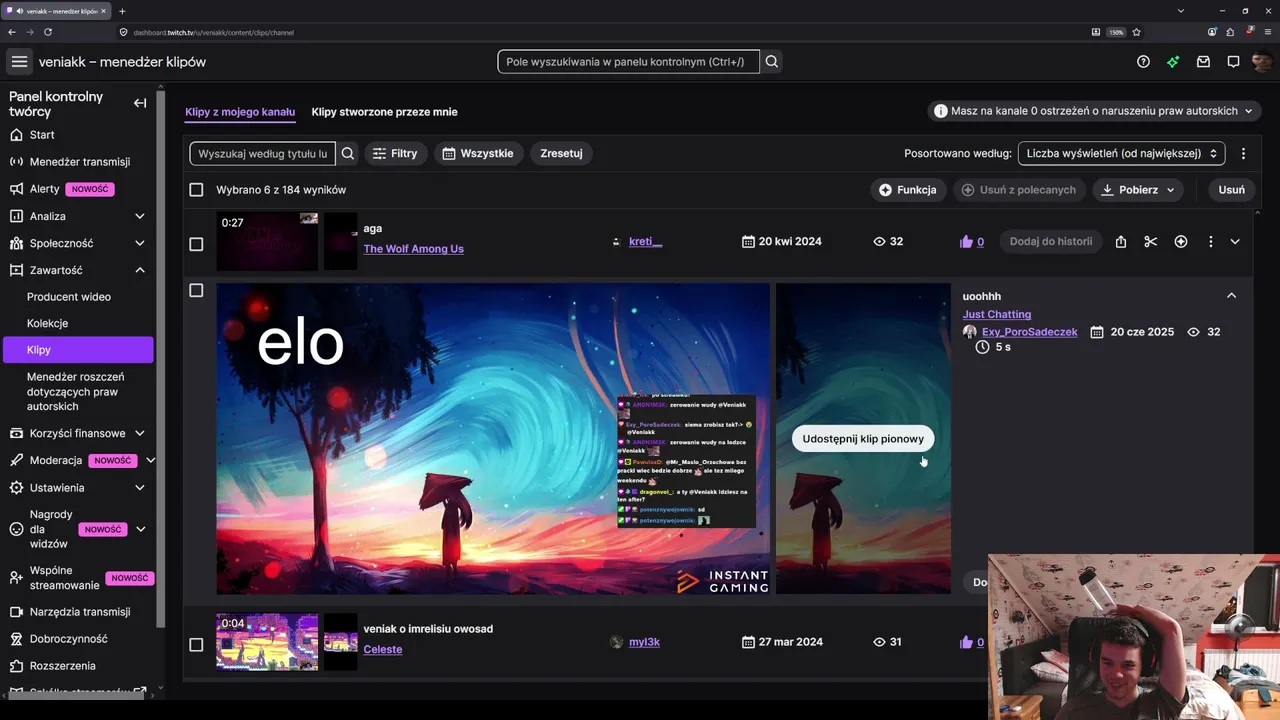Go back in the browser
Screen dimensions: 1280x720
coord(12,32)
